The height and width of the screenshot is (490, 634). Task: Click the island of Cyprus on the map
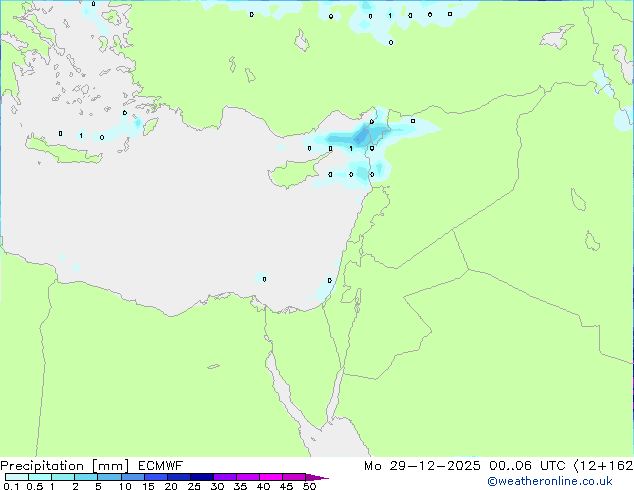[x=295, y=173]
